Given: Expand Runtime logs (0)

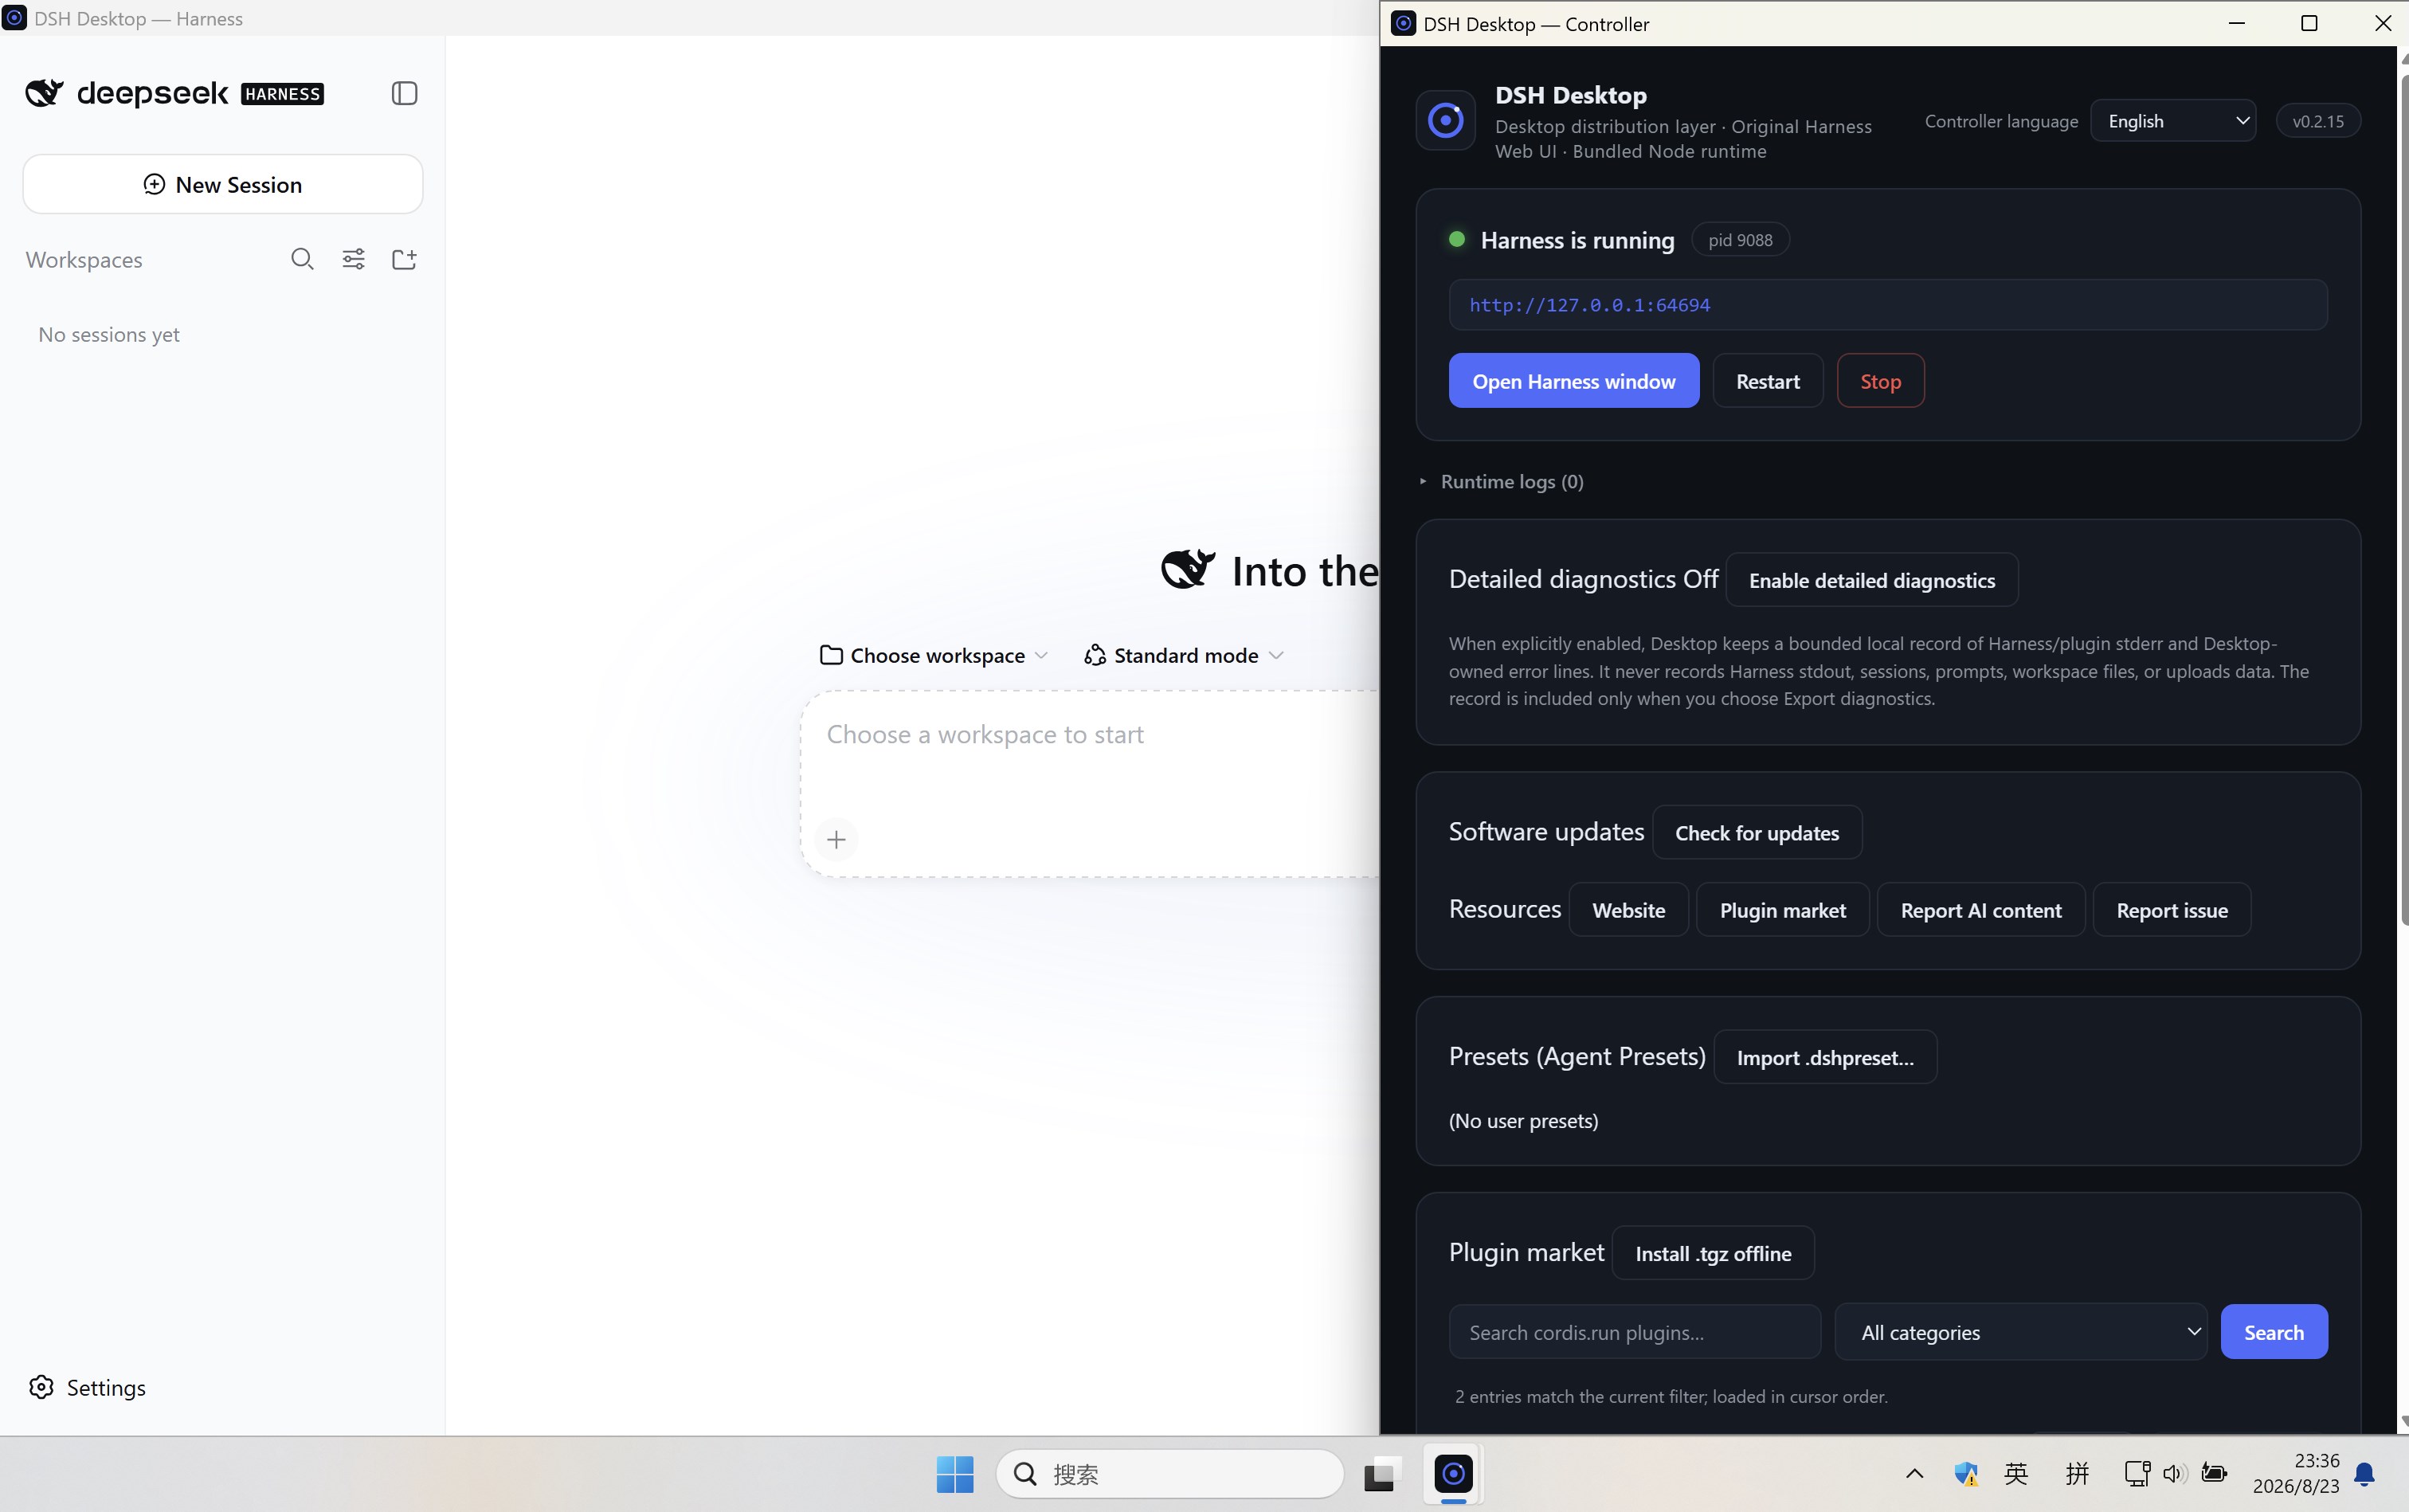Looking at the screenshot, I should tap(1502, 482).
